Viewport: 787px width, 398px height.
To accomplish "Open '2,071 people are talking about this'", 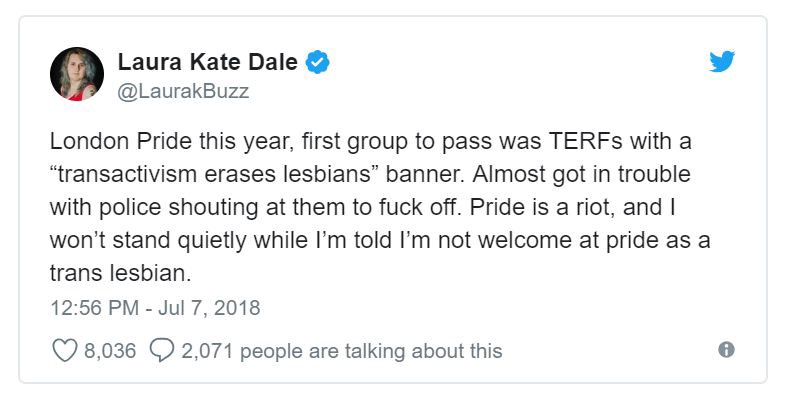I will pos(342,351).
